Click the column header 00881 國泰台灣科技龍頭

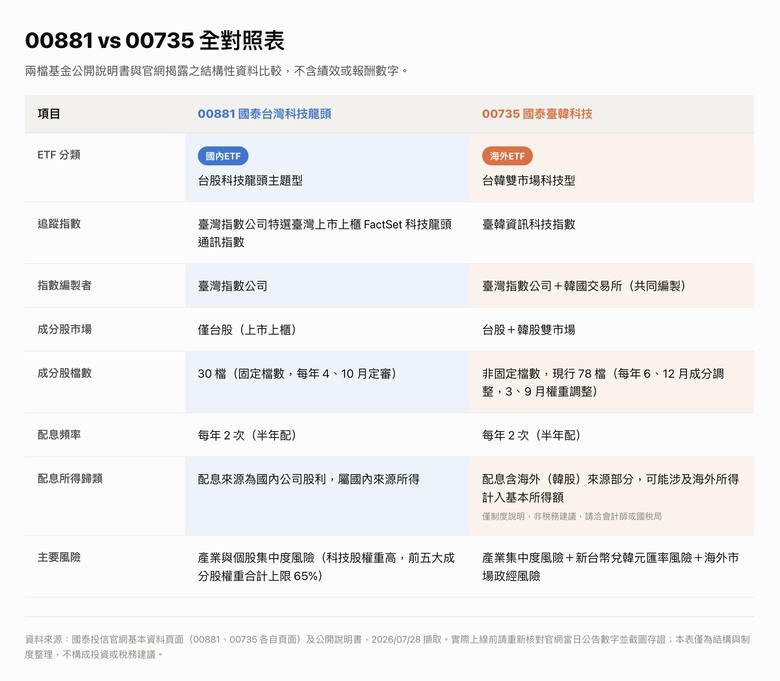tap(264, 114)
